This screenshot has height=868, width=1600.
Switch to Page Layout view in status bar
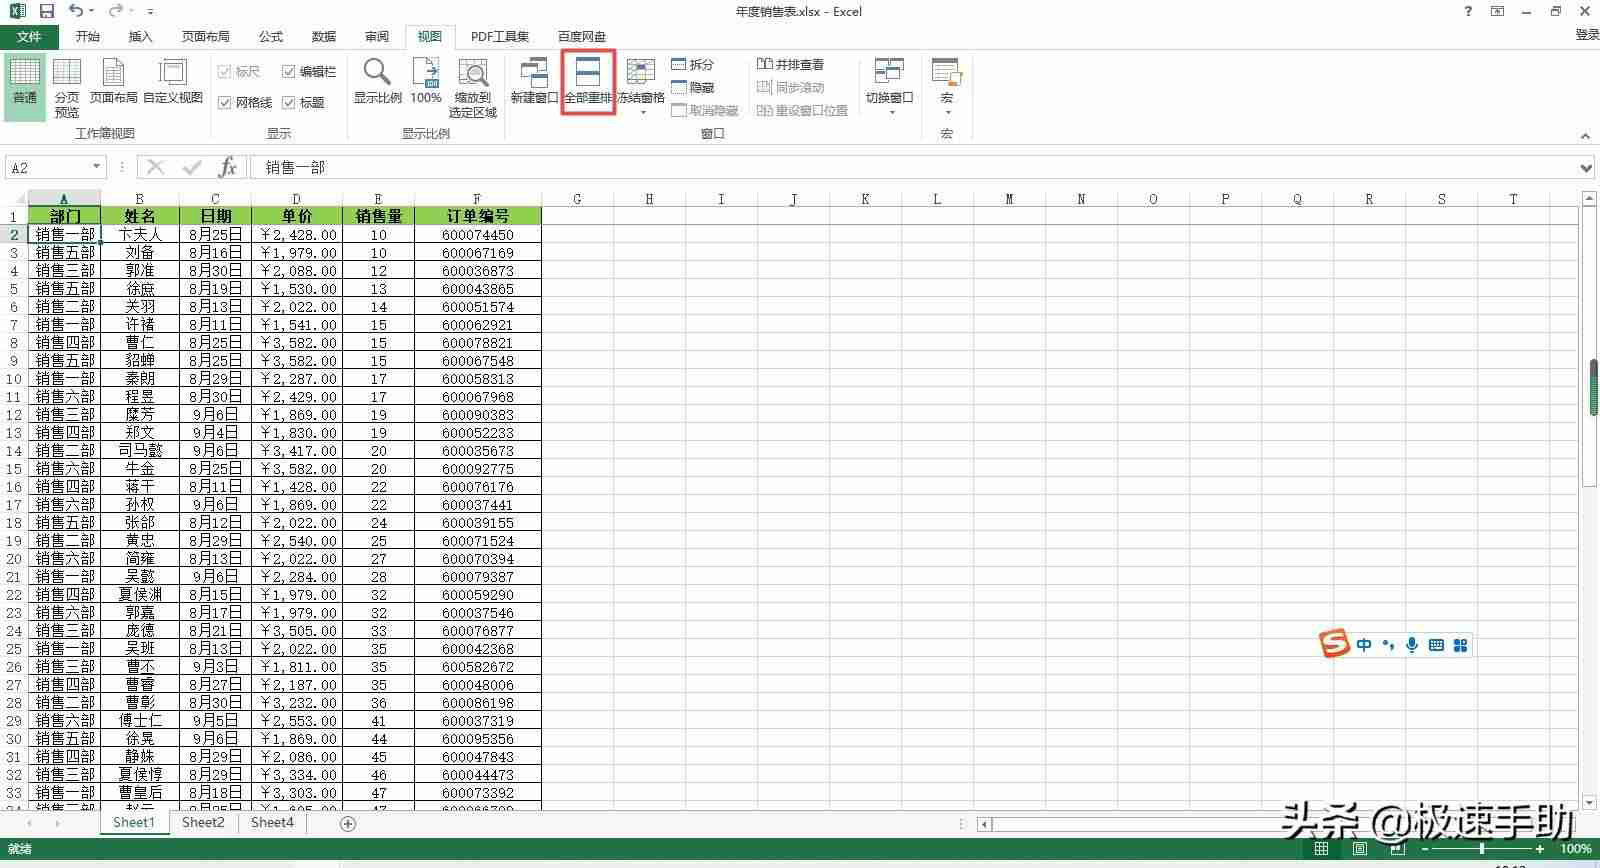(1360, 849)
